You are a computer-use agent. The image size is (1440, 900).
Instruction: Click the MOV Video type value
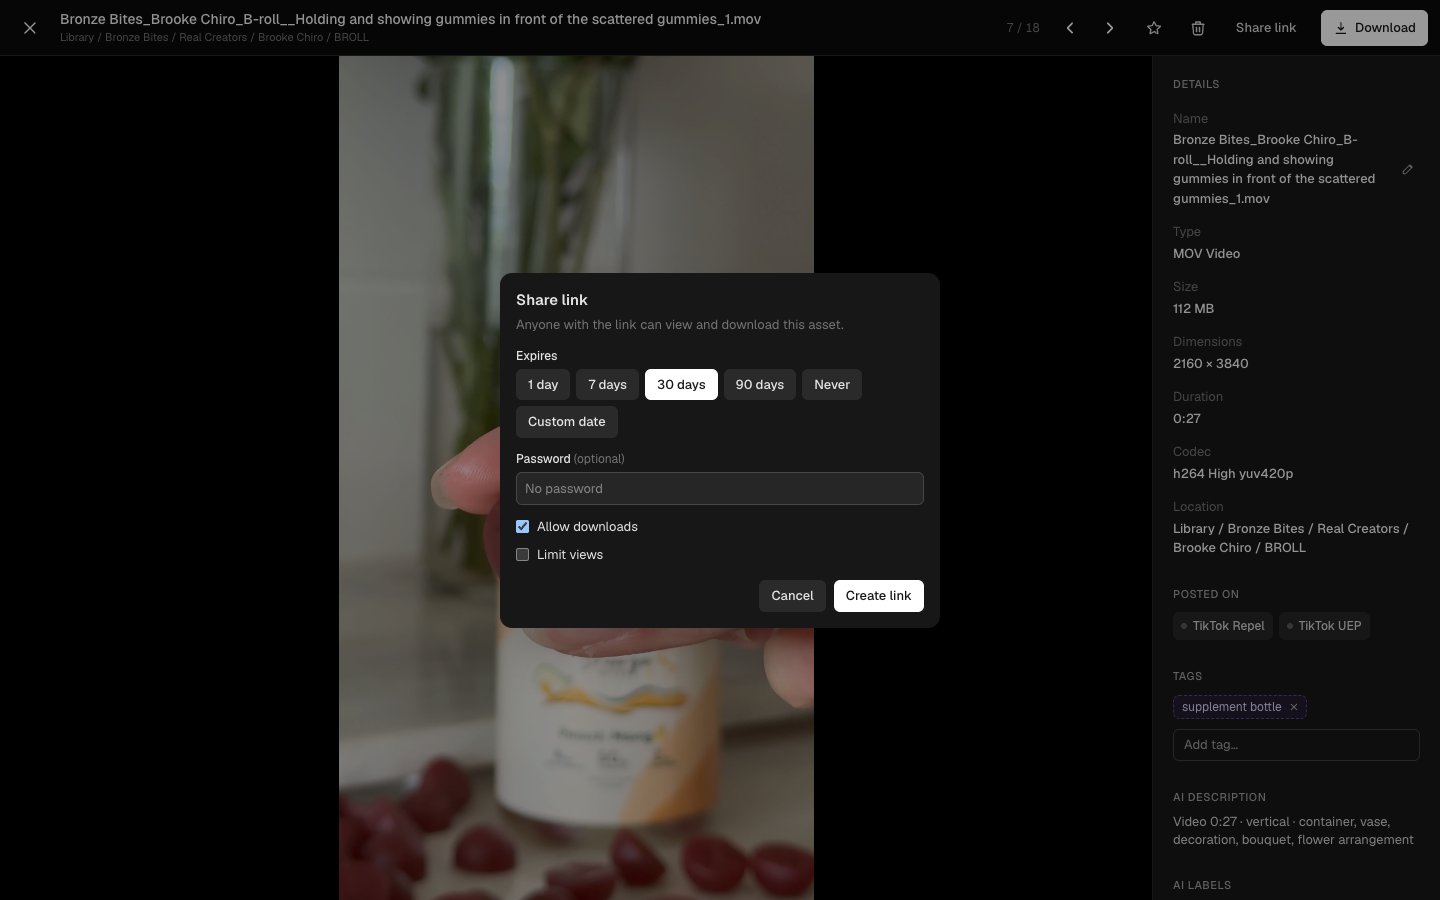click(x=1206, y=254)
